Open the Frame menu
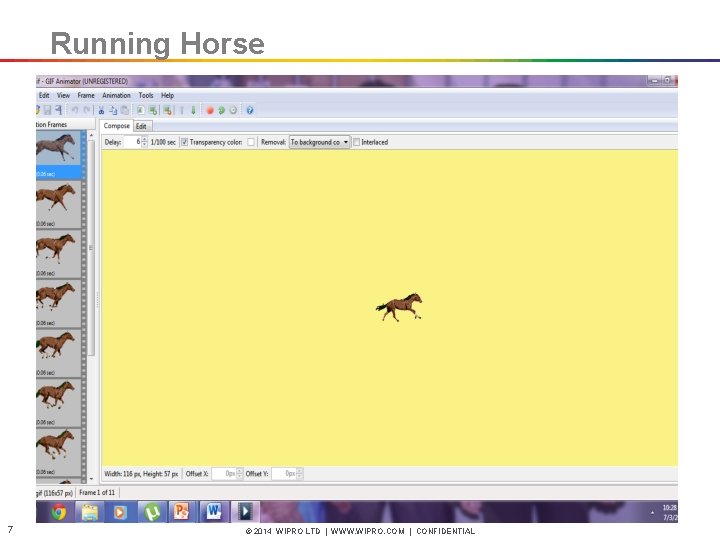This screenshot has height=540, width=720. coord(86,96)
